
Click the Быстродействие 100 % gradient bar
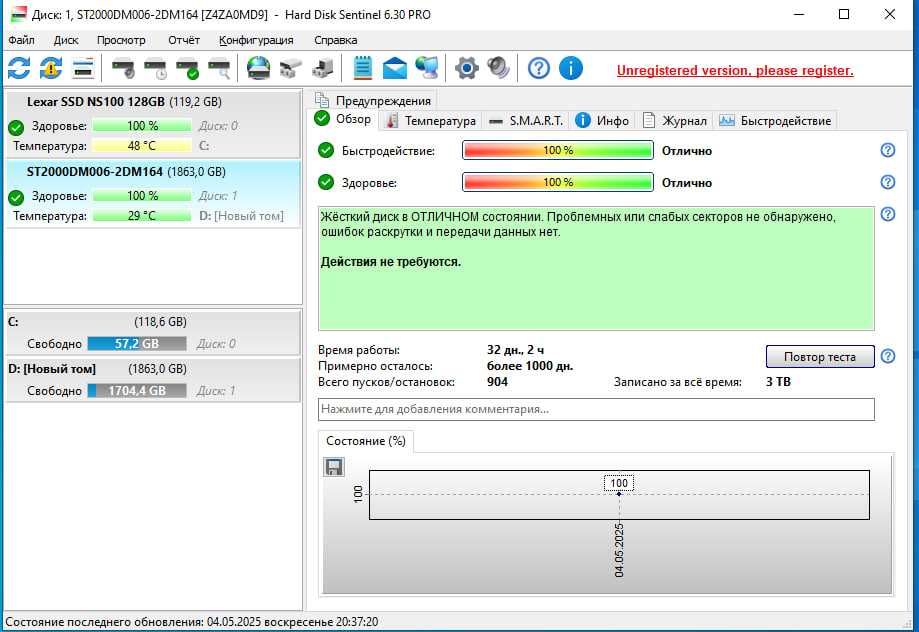[558, 150]
